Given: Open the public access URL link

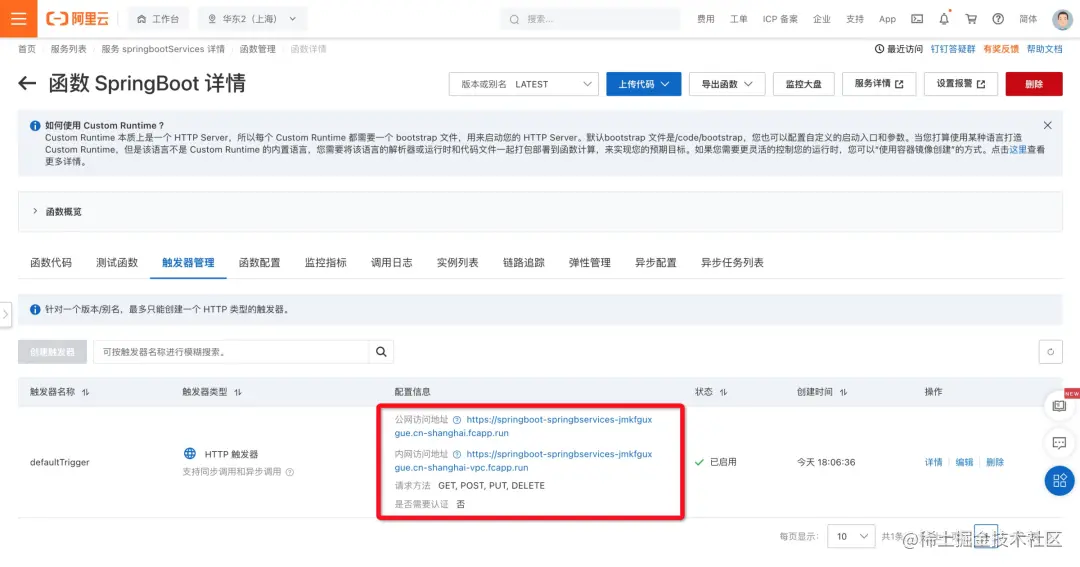Looking at the screenshot, I should (523, 426).
